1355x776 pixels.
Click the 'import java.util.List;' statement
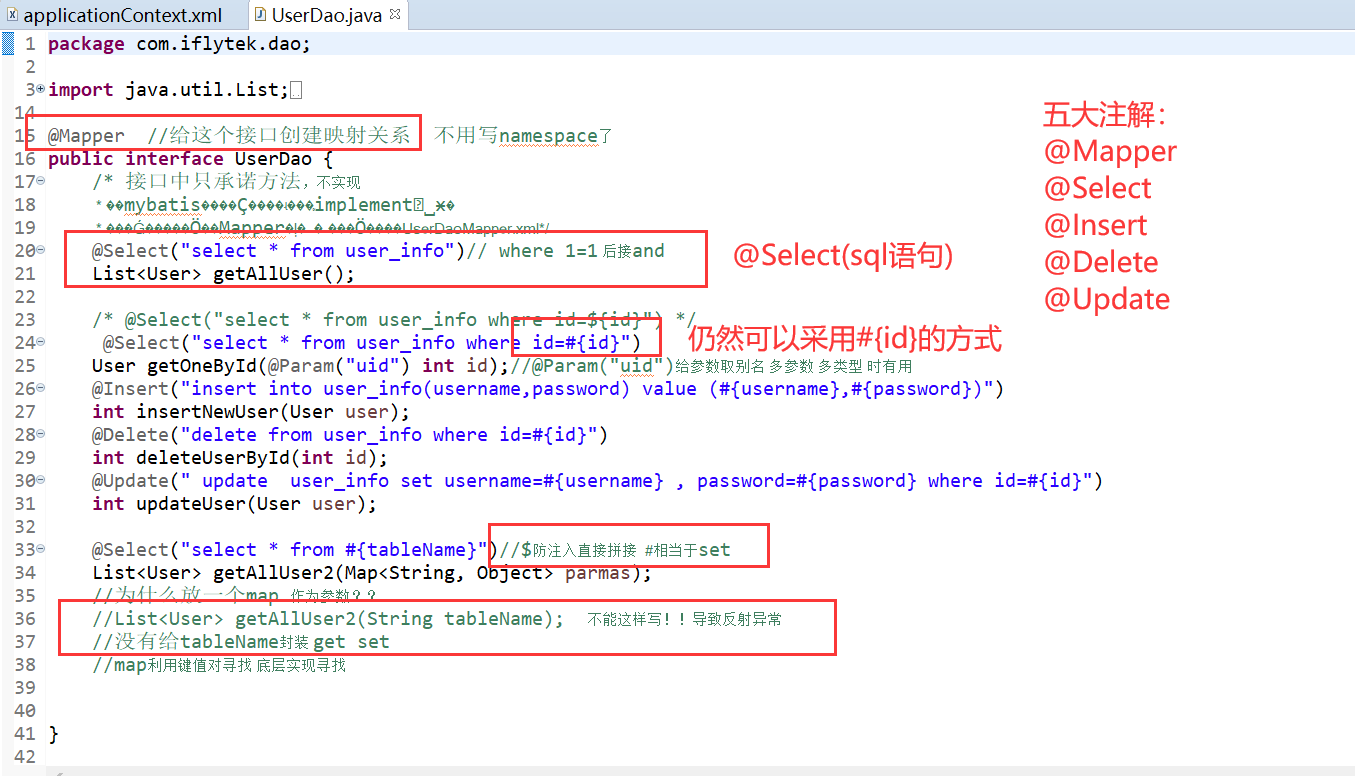168,90
